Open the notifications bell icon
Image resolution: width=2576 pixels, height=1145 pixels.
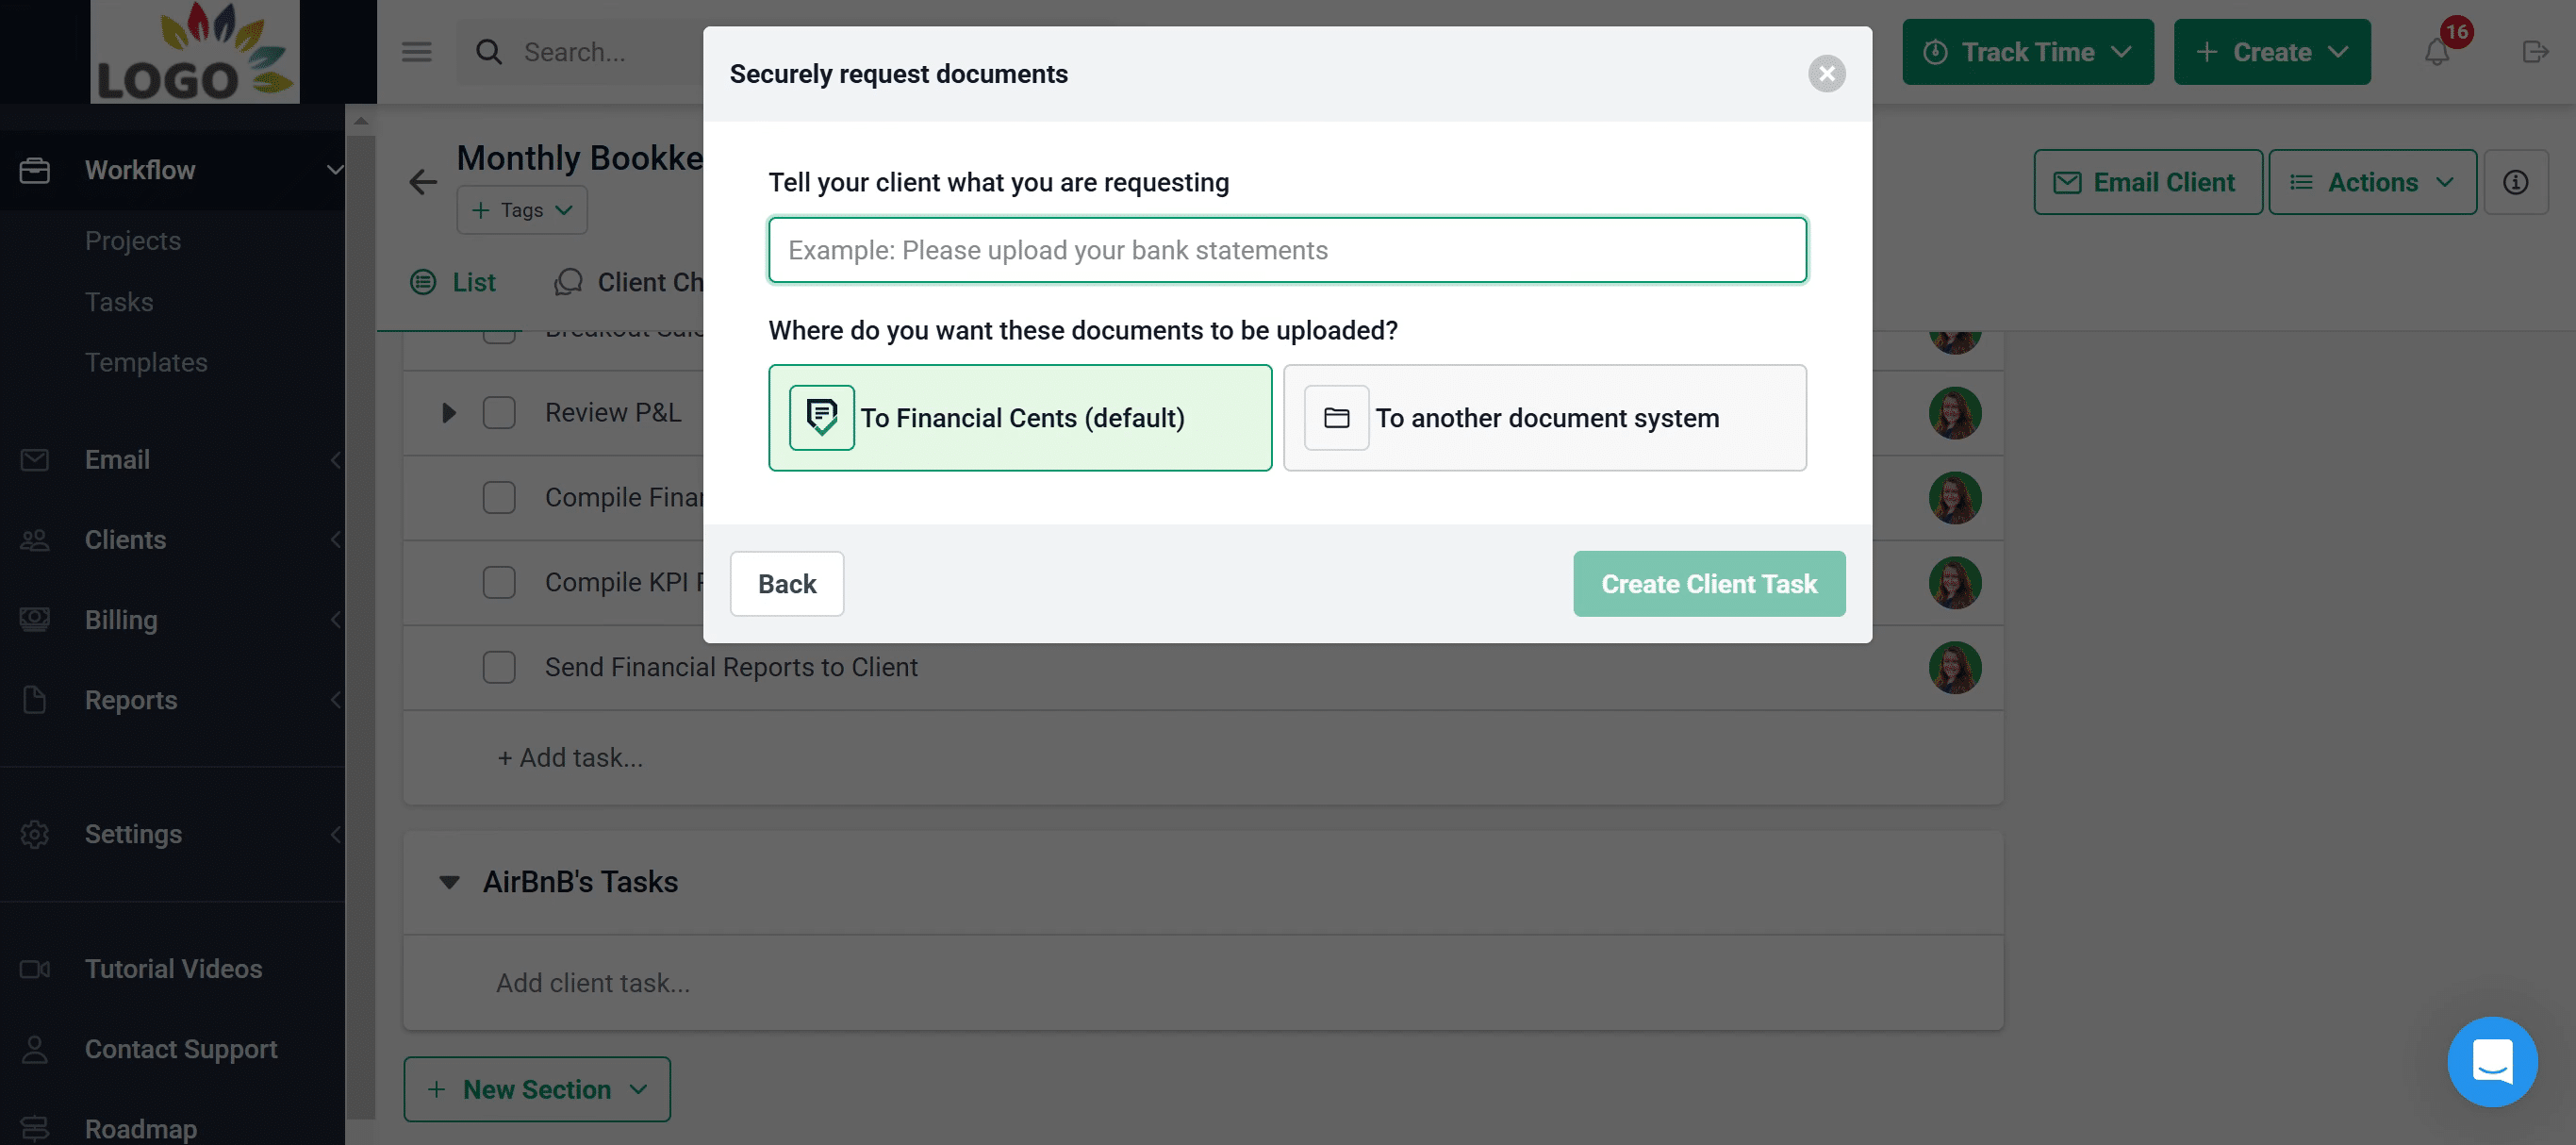click(2437, 52)
